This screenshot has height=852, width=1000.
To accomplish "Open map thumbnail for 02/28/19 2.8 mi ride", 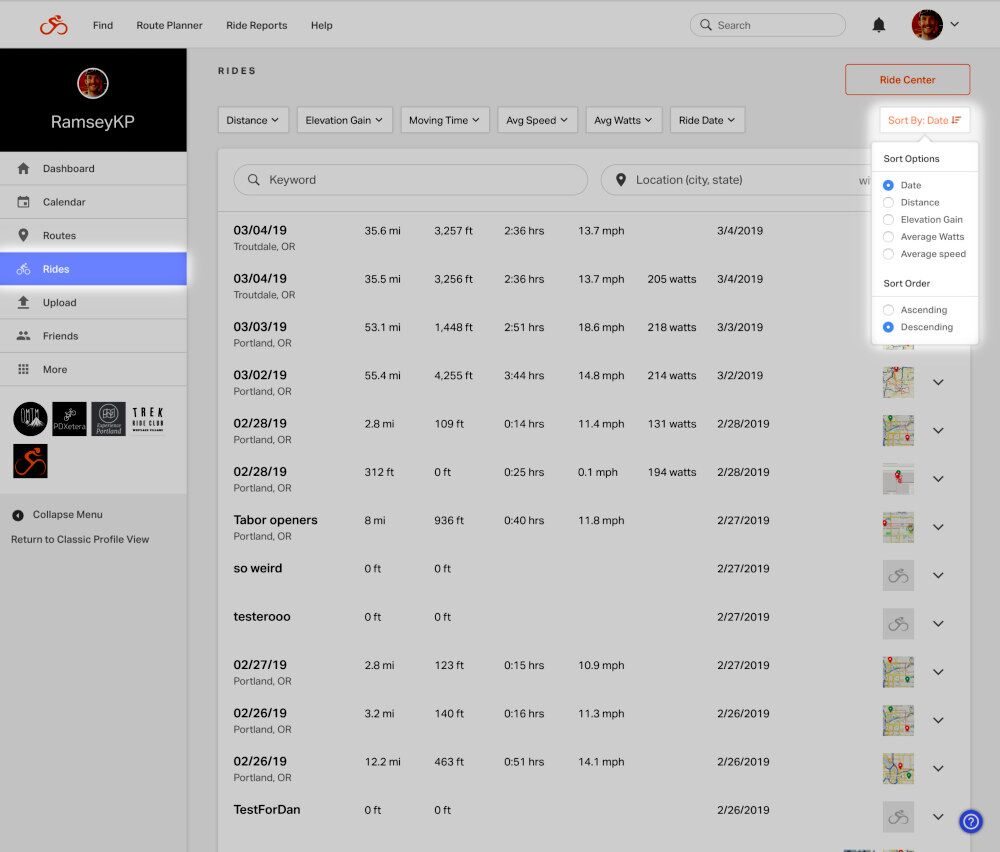I will click(898, 430).
